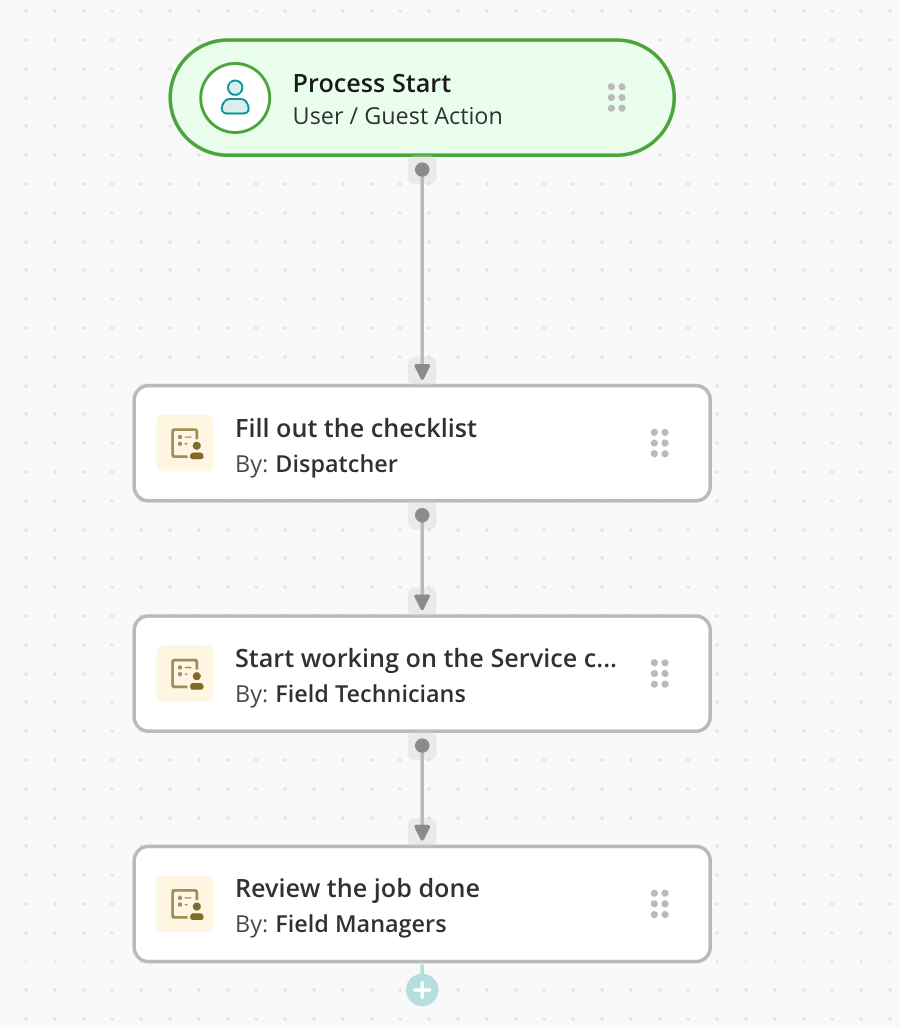Open the Start working on the Service step
Viewport: 900px width, 1028px height.
425,659
